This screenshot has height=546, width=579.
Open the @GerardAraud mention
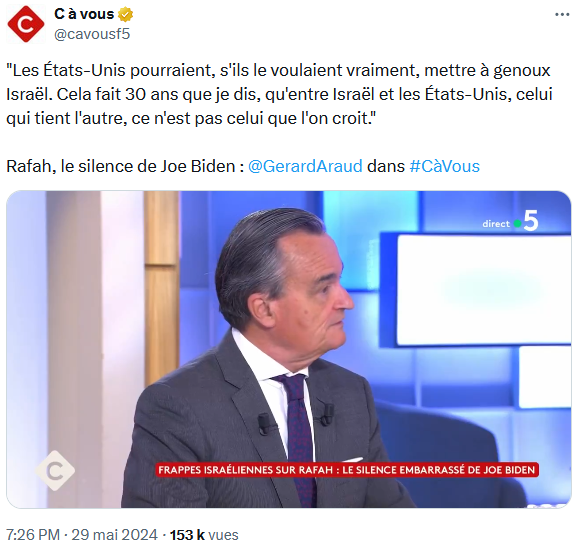pos(305,166)
